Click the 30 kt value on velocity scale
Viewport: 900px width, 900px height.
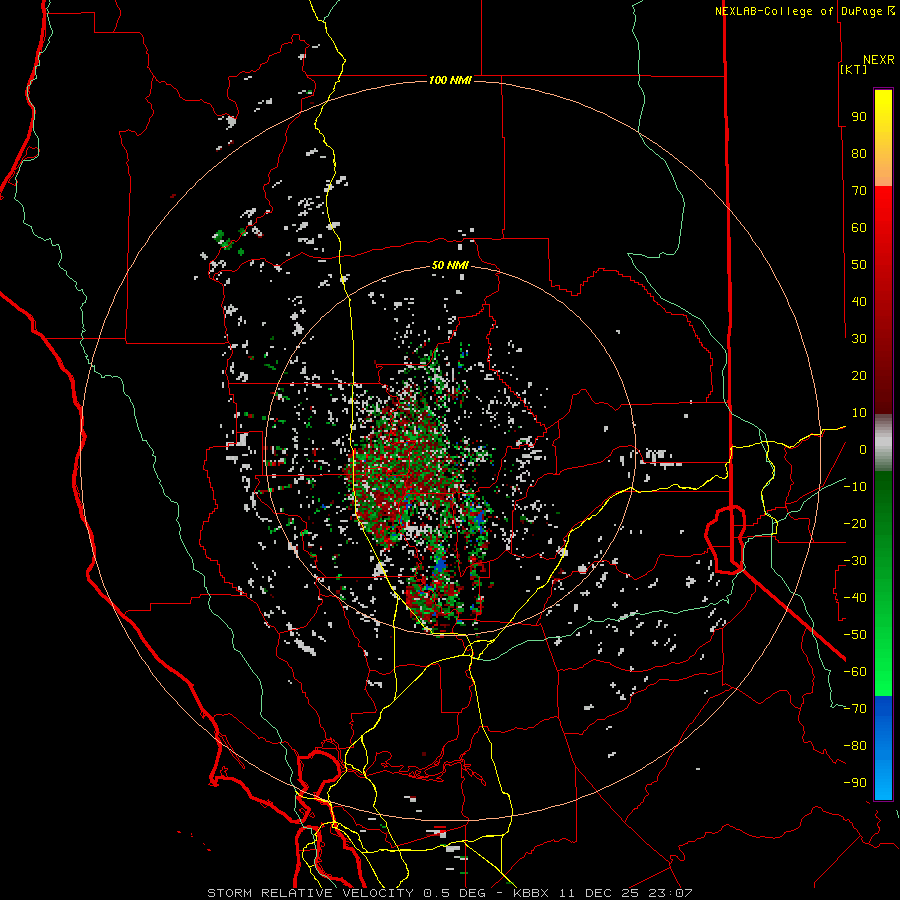[859, 339]
